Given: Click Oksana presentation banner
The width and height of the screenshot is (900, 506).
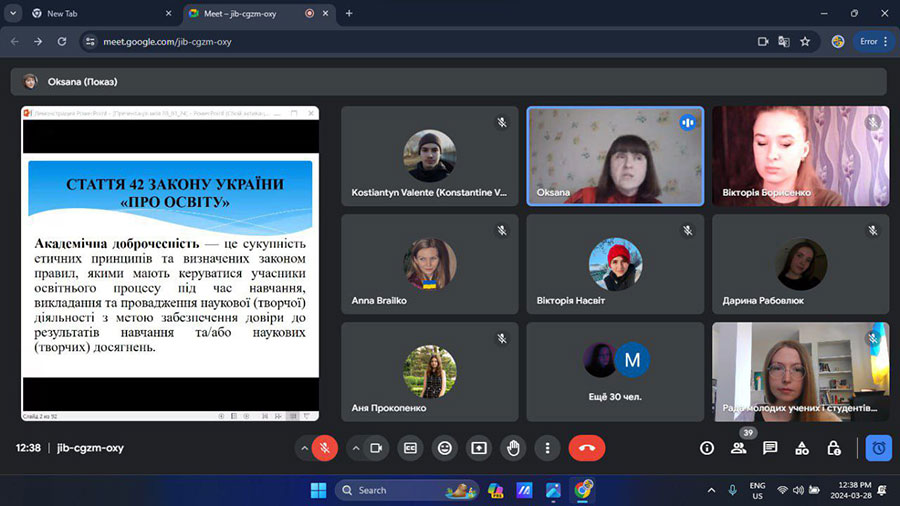Looking at the screenshot, I should click(x=448, y=81).
